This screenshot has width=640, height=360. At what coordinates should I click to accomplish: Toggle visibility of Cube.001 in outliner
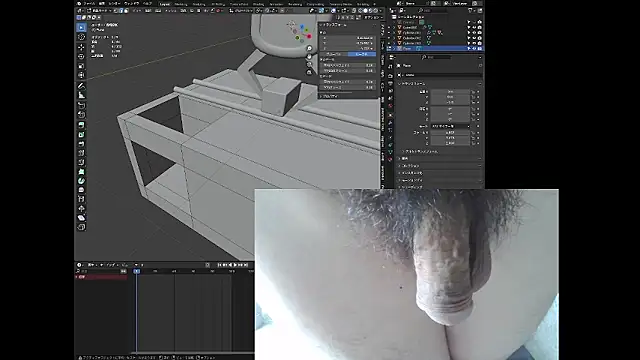pos(474,27)
